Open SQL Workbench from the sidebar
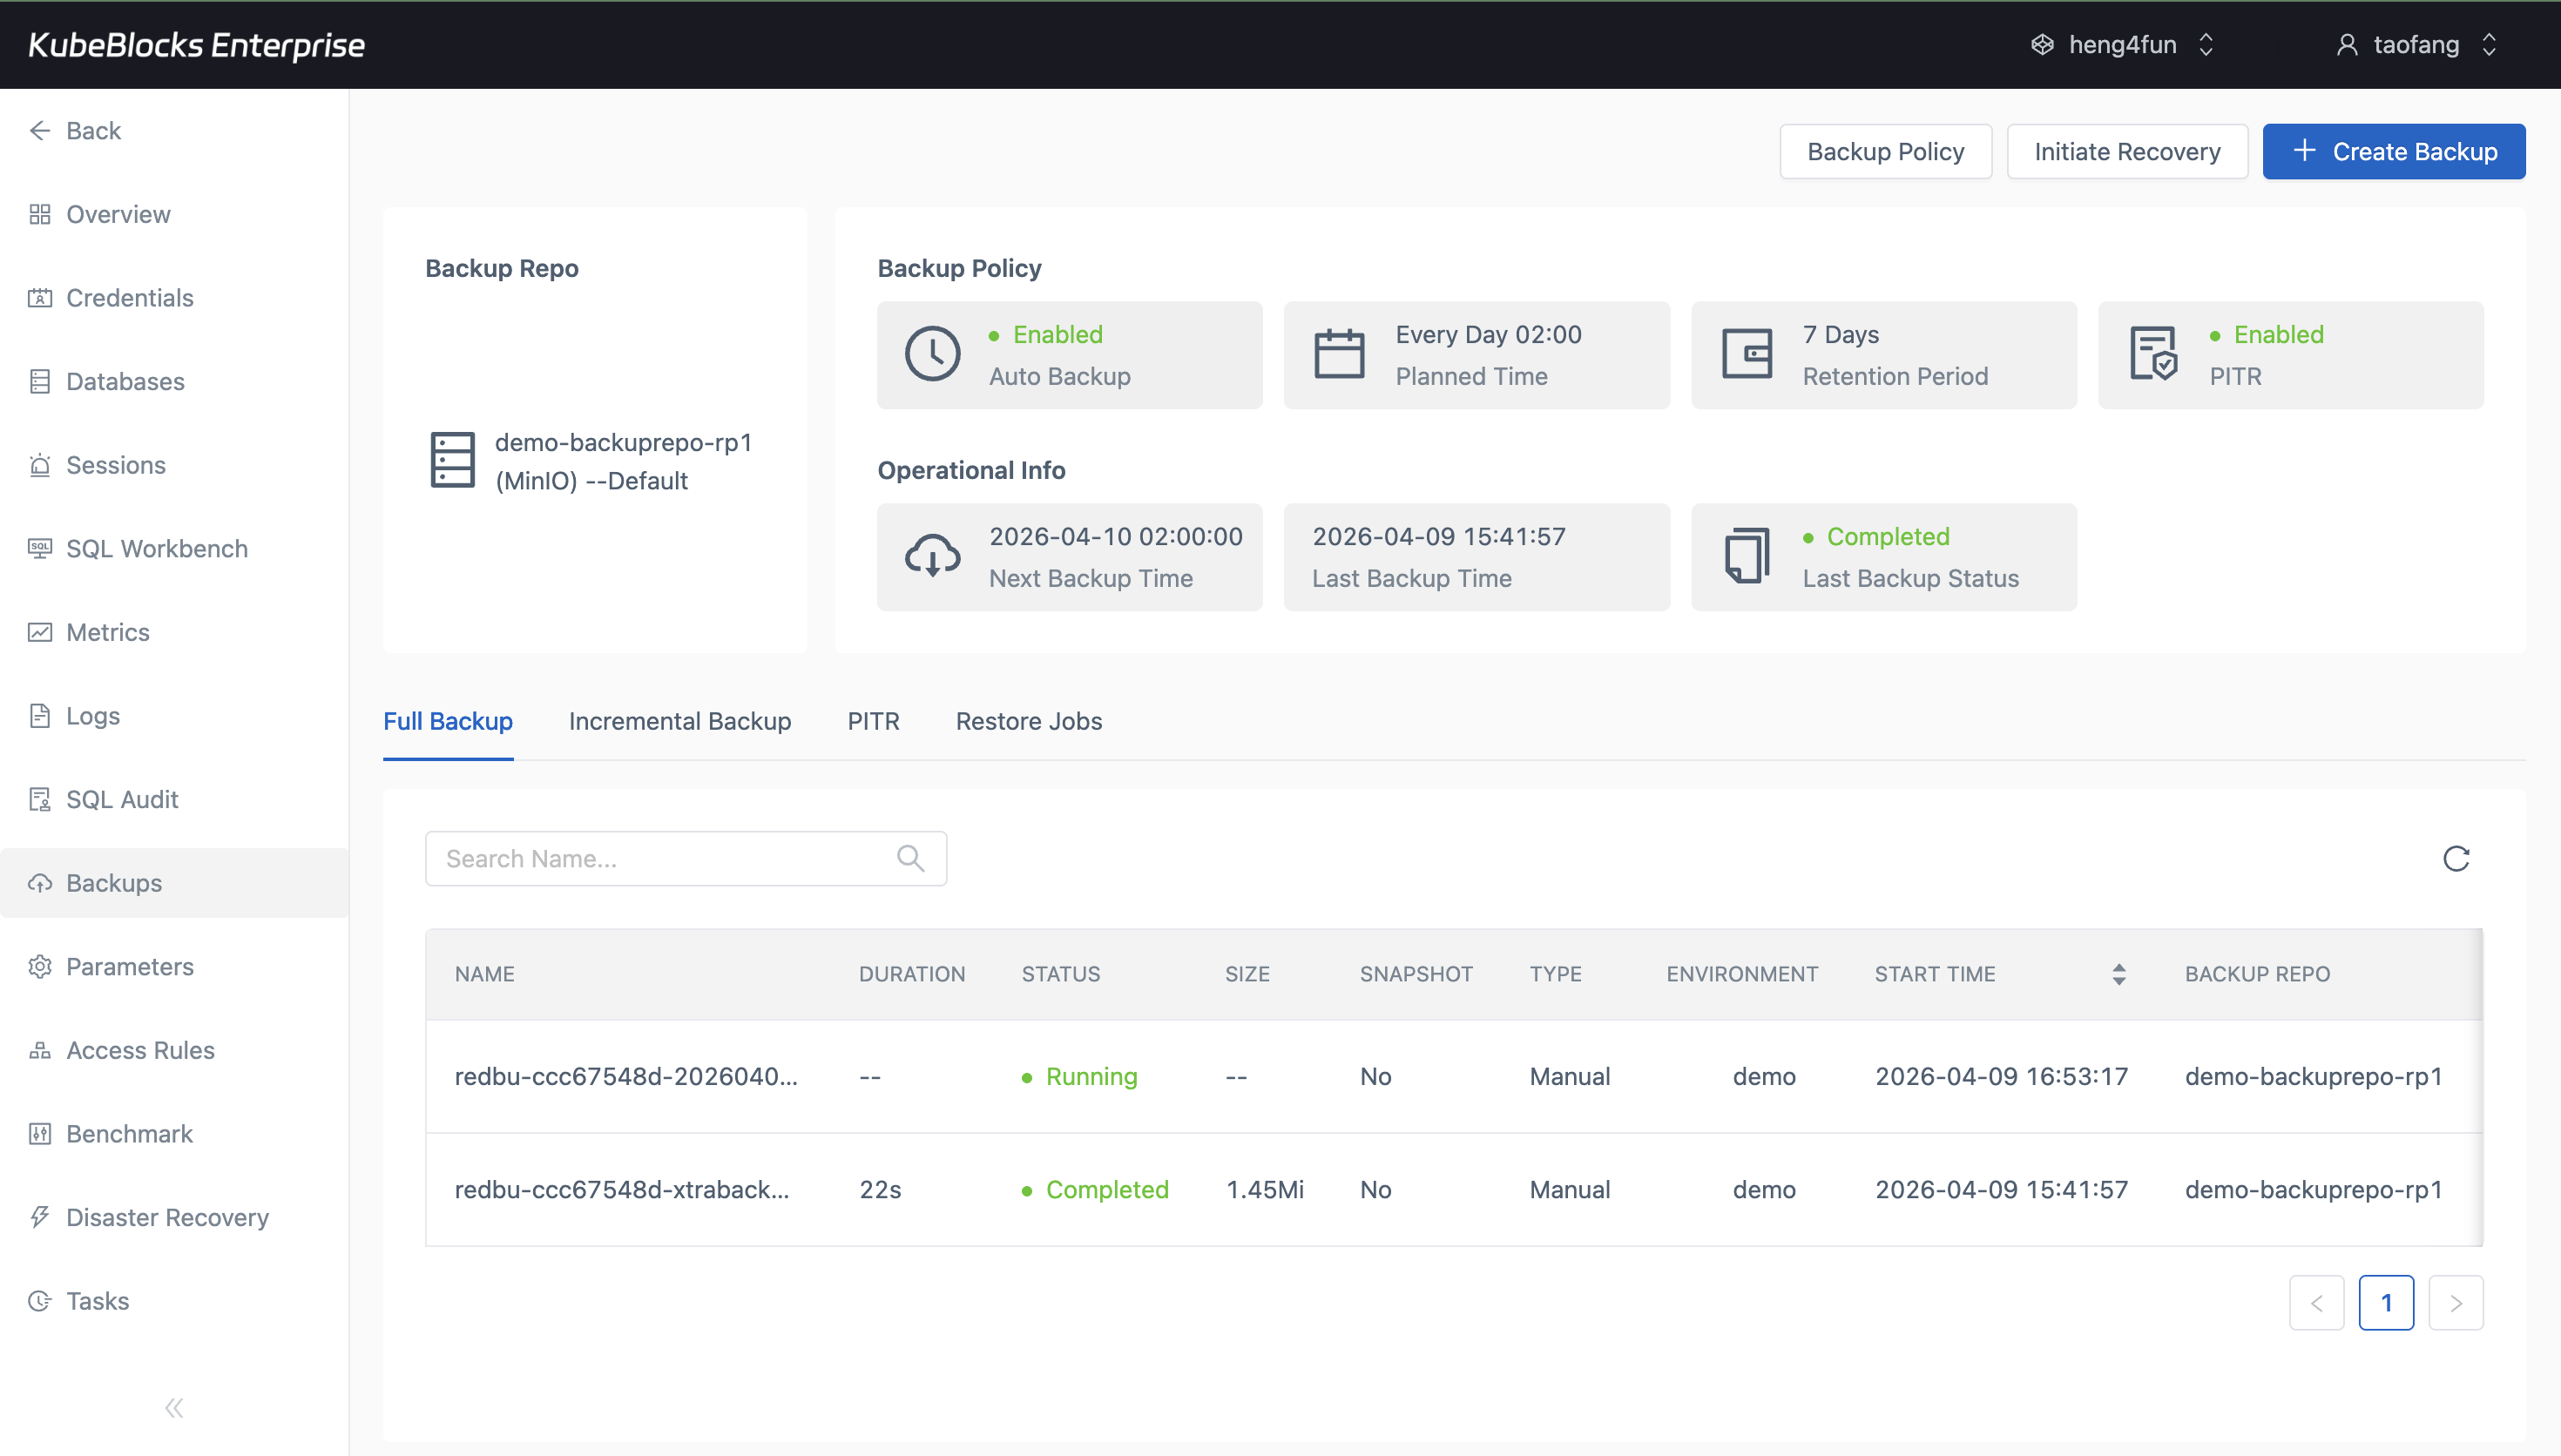Image resolution: width=2561 pixels, height=1456 pixels. coord(157,548)
